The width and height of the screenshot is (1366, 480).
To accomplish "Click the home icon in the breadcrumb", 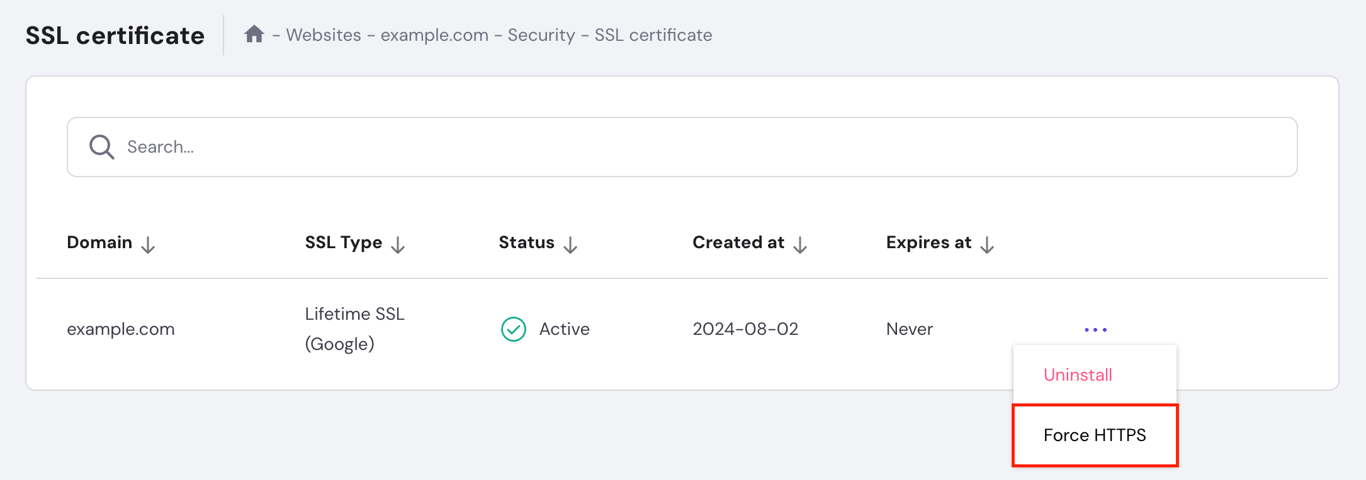I will [254, 35].
